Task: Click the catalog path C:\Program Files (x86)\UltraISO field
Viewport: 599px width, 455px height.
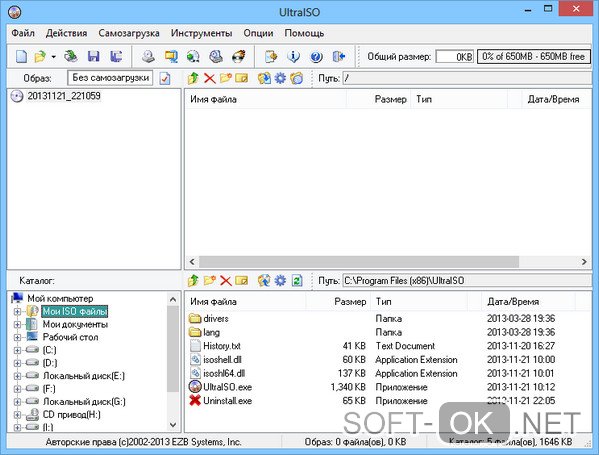Action: tap(467, 281)
